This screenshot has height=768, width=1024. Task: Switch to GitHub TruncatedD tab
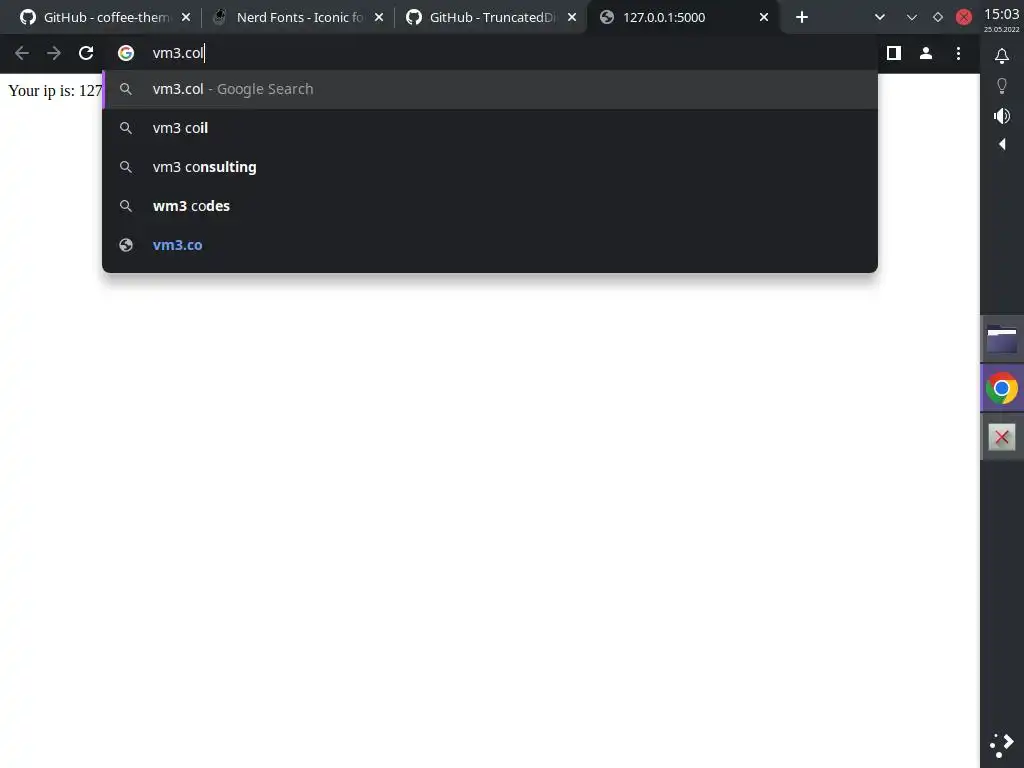(x=490, y=18)
